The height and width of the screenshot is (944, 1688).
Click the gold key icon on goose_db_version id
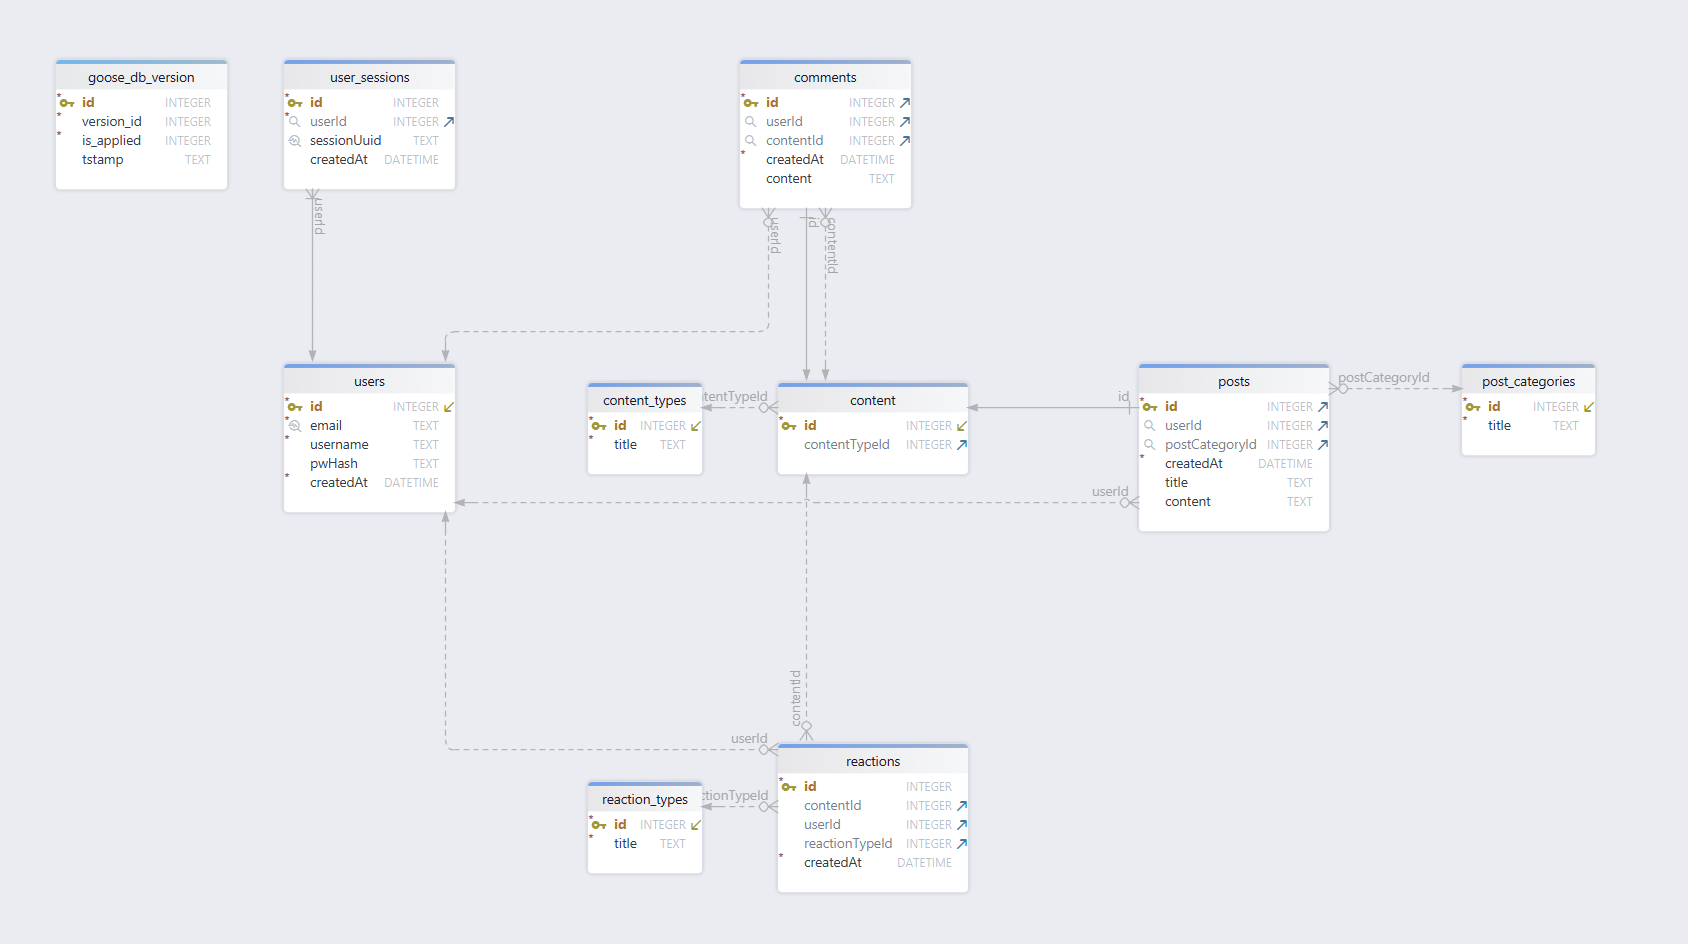click(67, 102)
